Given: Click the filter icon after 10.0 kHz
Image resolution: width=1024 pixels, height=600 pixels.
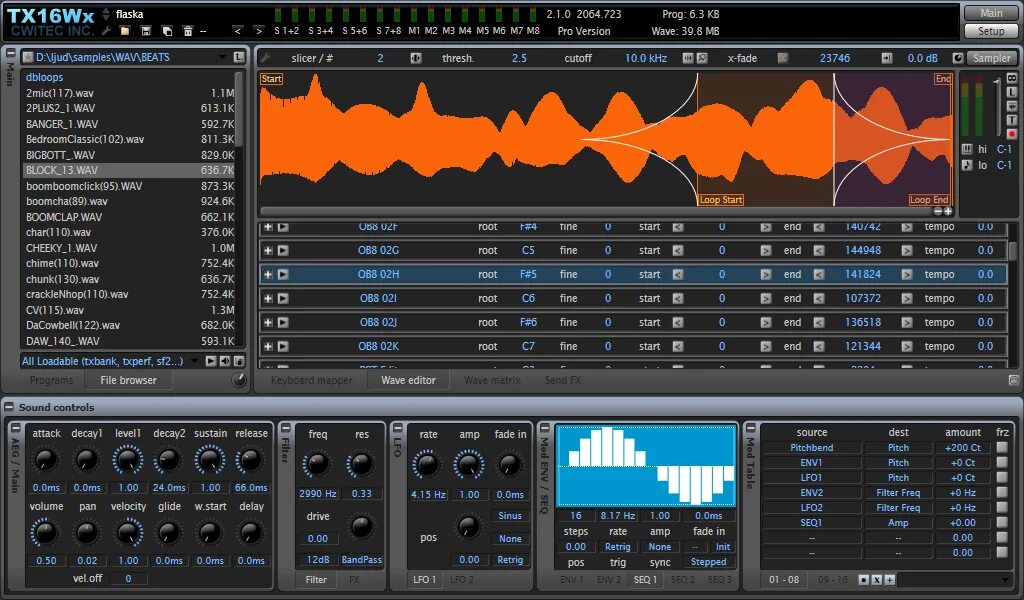Looking at the screenshot, I should tap(688, 58).
